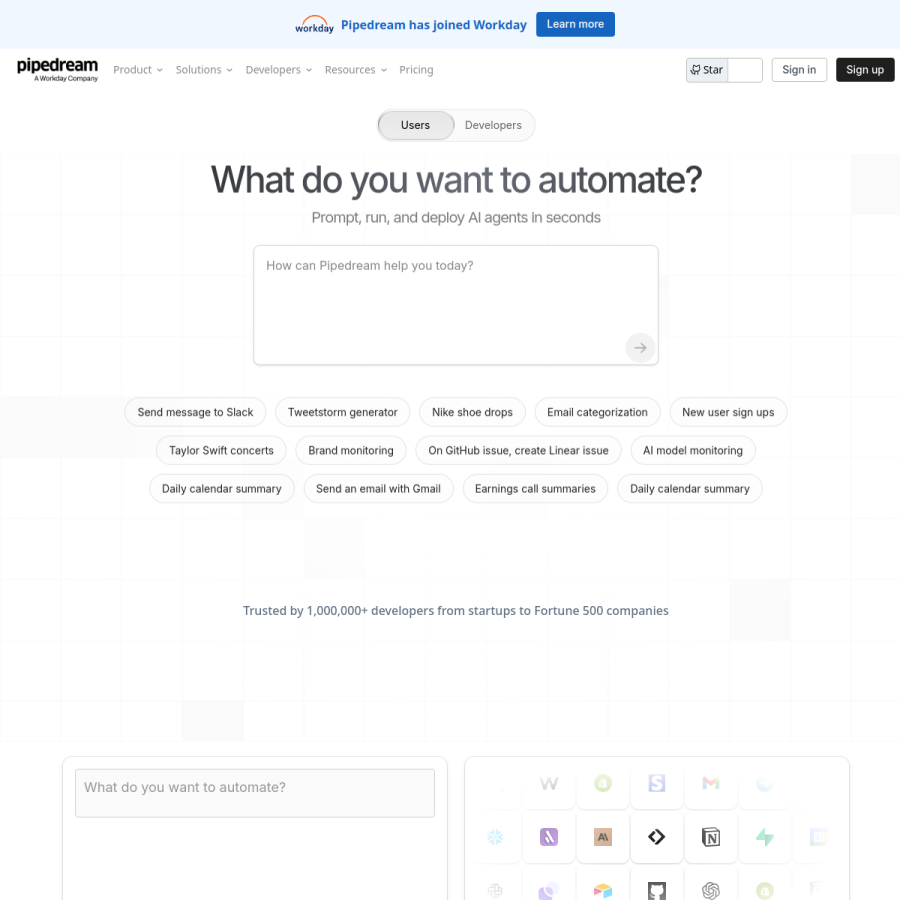This screenshot has height=900, width=900.
Task: Select the Airtable icon
Action: pos(603,890)
